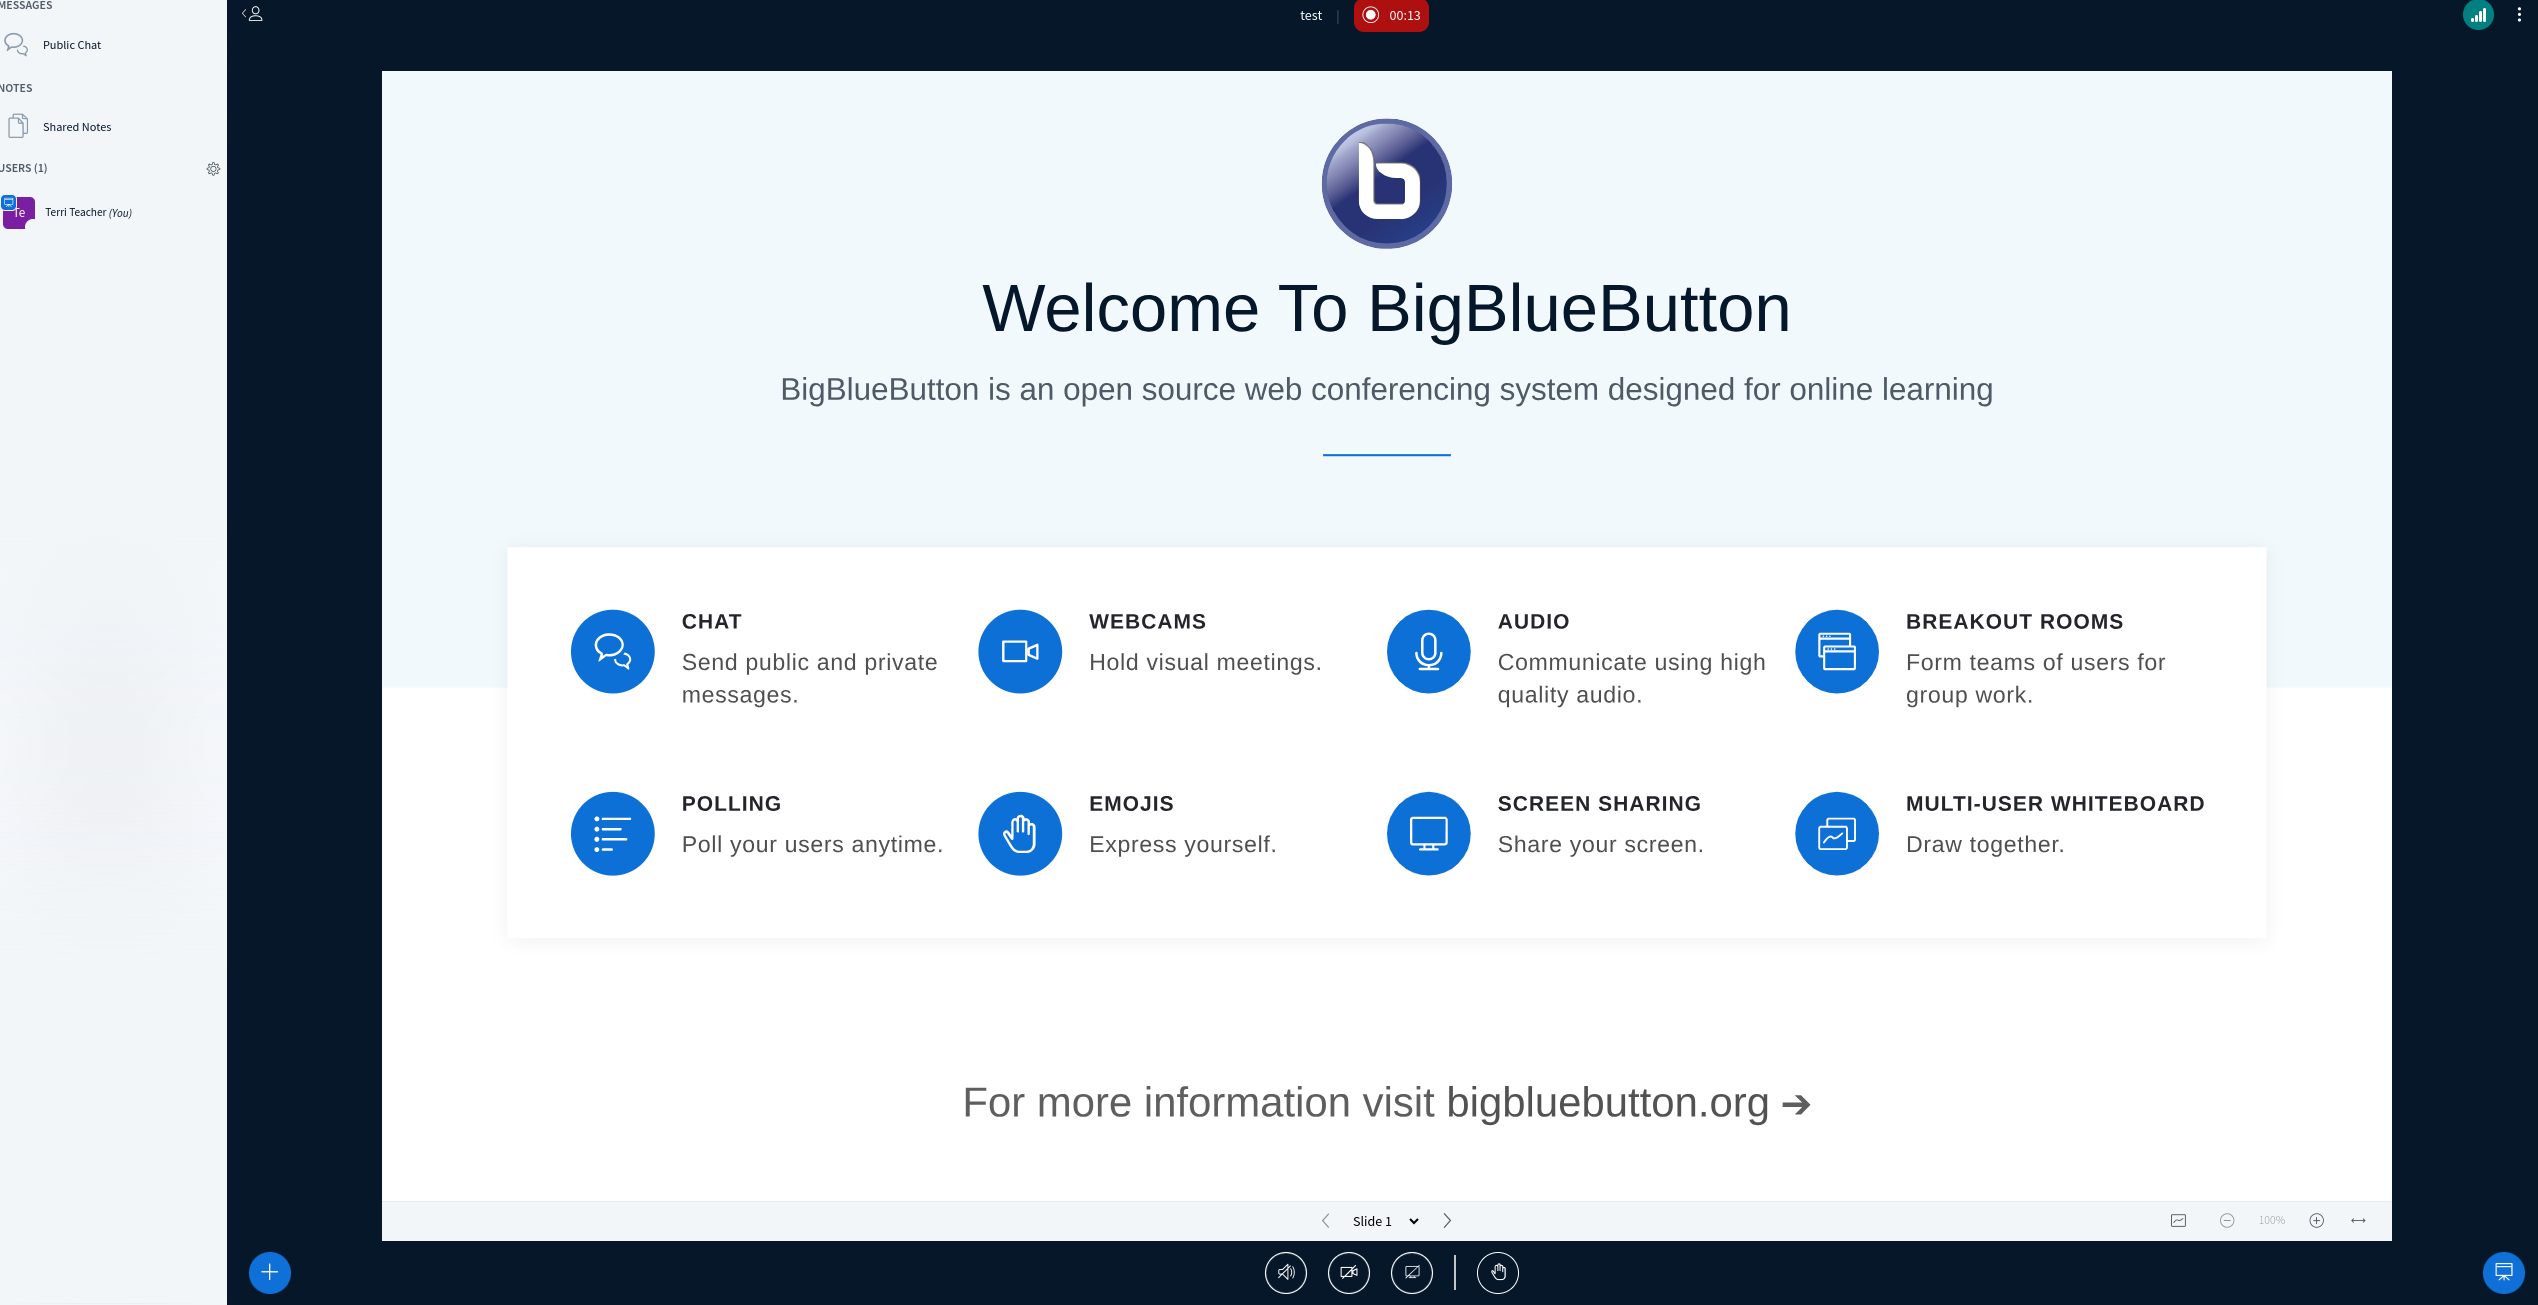
Task: Toggle the audio speaker button
Action: tap(1286, 1273)
